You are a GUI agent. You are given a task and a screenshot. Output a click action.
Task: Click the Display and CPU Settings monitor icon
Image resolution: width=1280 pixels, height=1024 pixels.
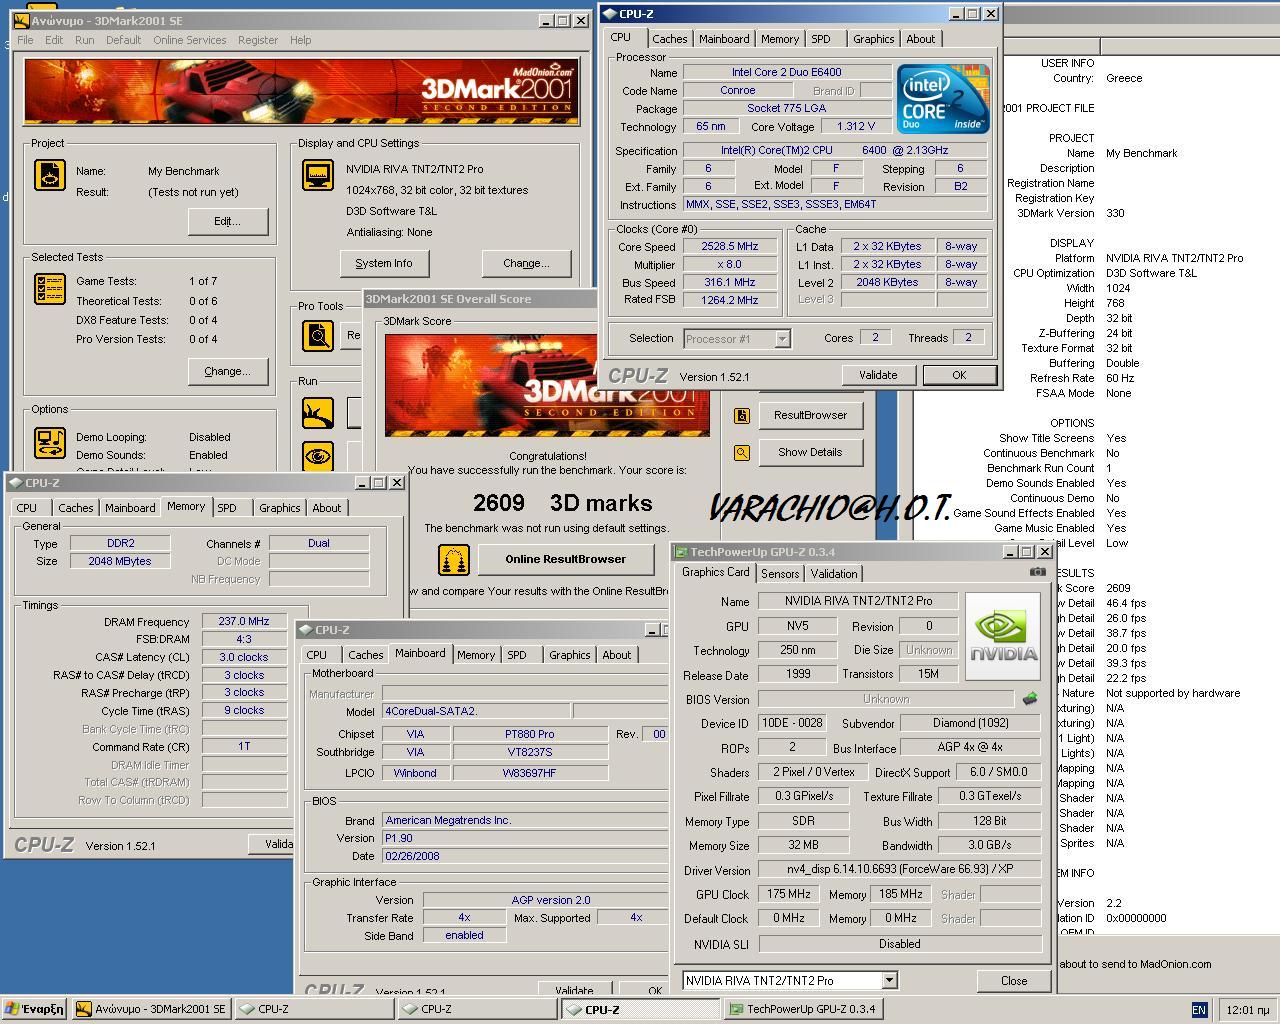pyautogui.click(x=318, y=175)
